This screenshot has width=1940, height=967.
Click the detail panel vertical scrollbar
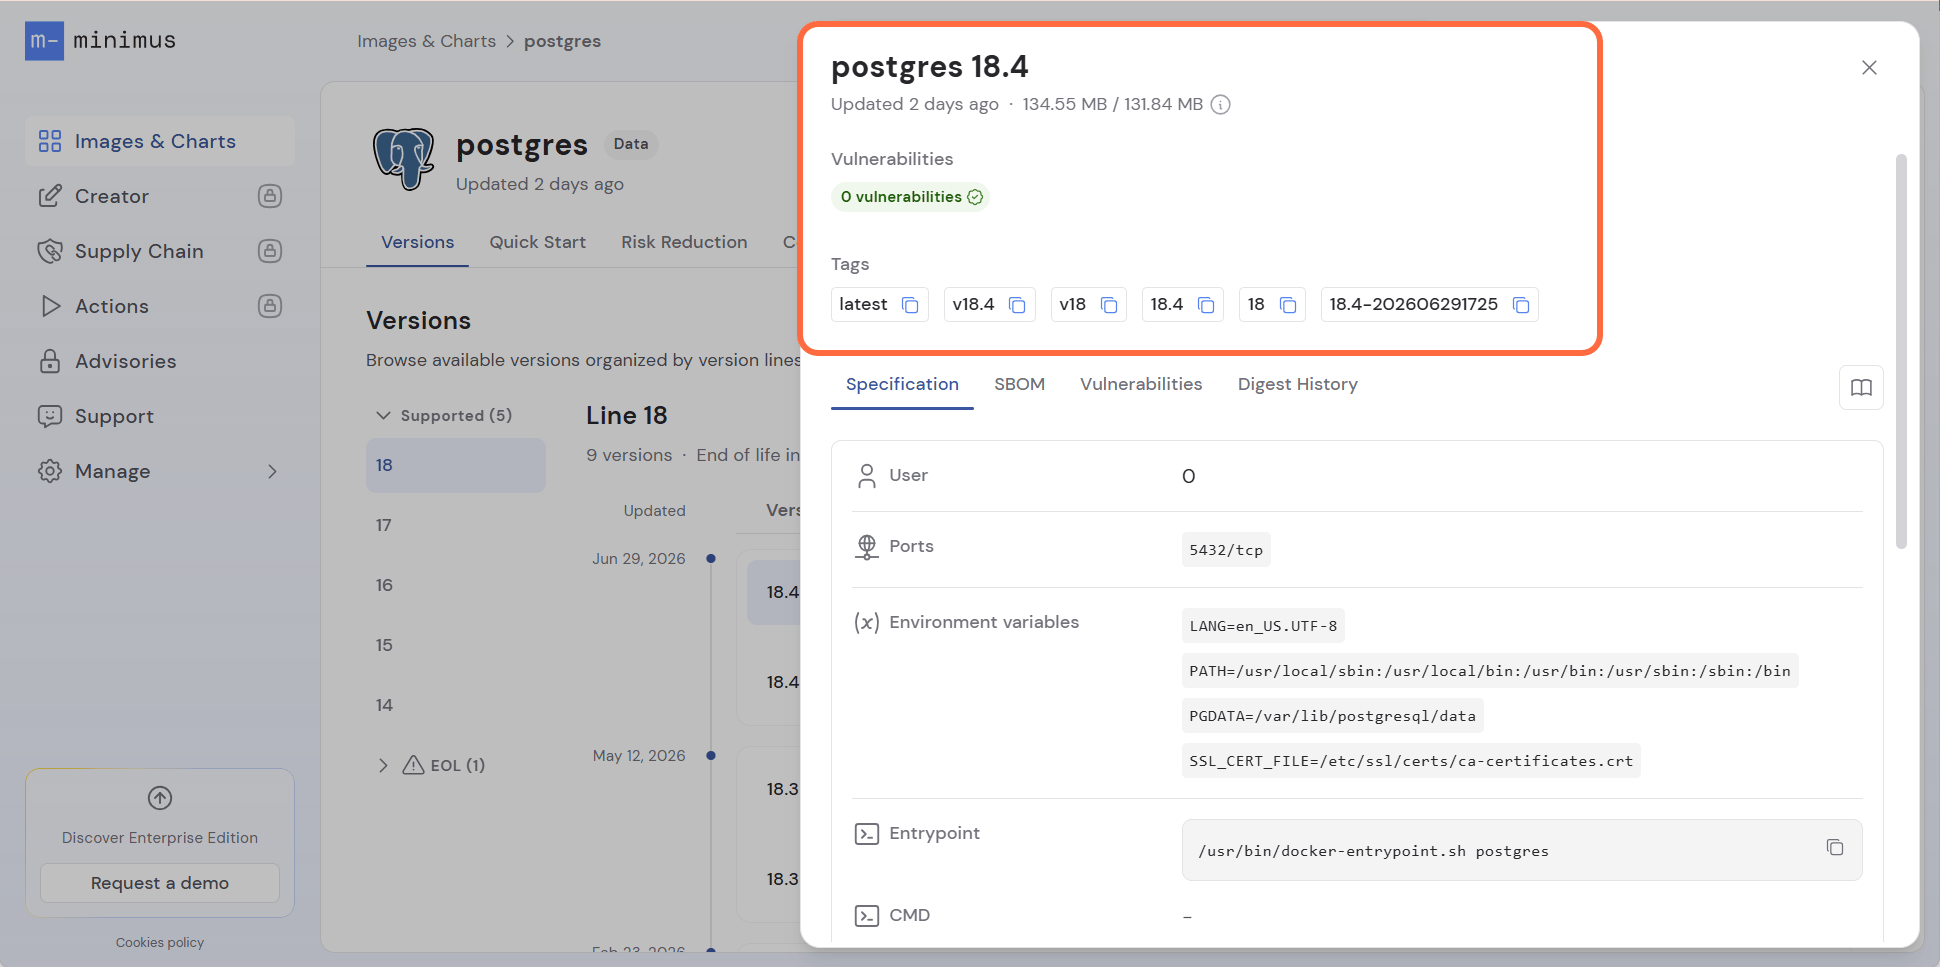tap(1901, 351)
